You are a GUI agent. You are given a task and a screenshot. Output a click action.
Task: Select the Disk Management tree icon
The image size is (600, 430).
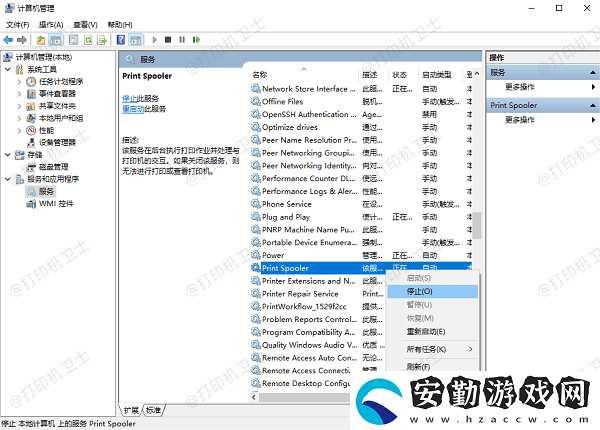pos(31,167)
